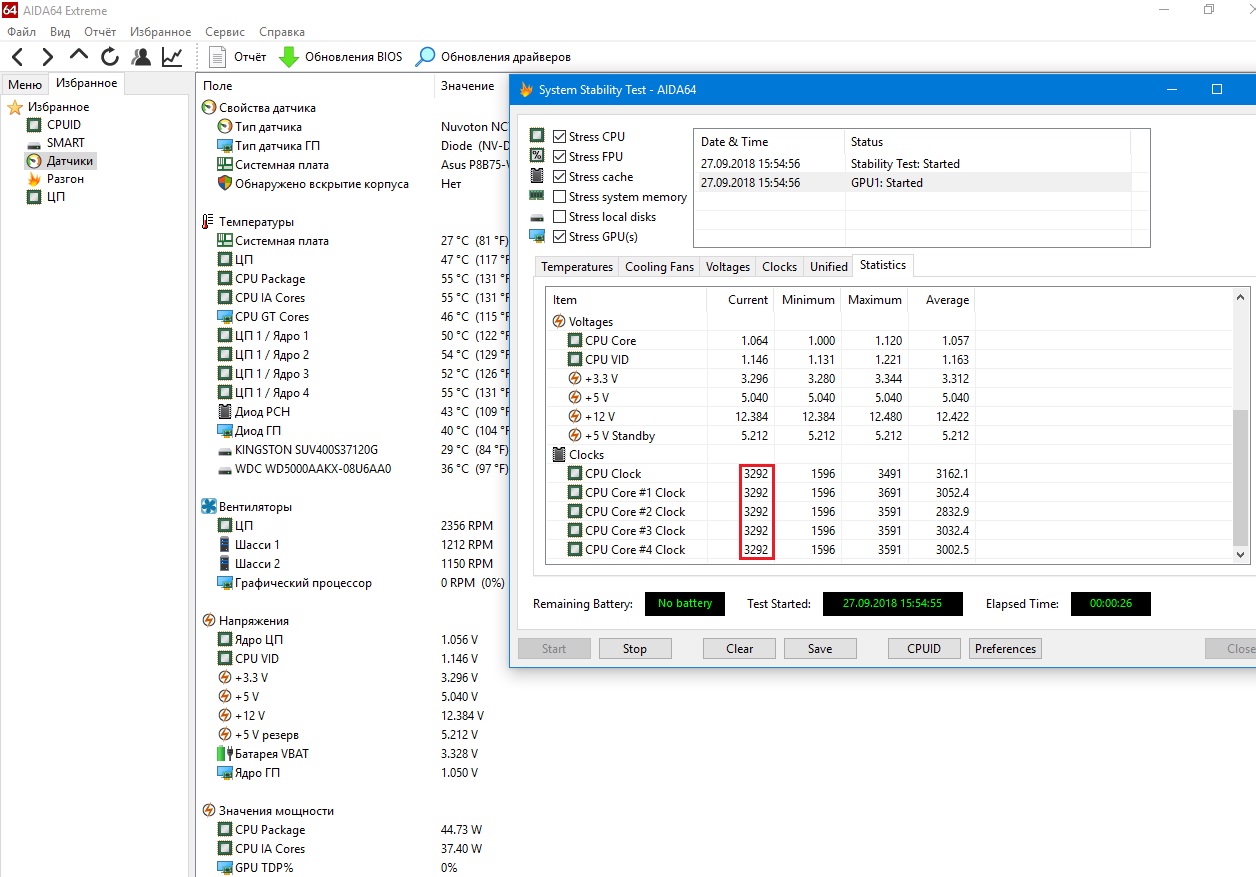1256x877 pixels.
Task: Click the Statistics scrollbar down arrow
Action: click(1241, 554)
